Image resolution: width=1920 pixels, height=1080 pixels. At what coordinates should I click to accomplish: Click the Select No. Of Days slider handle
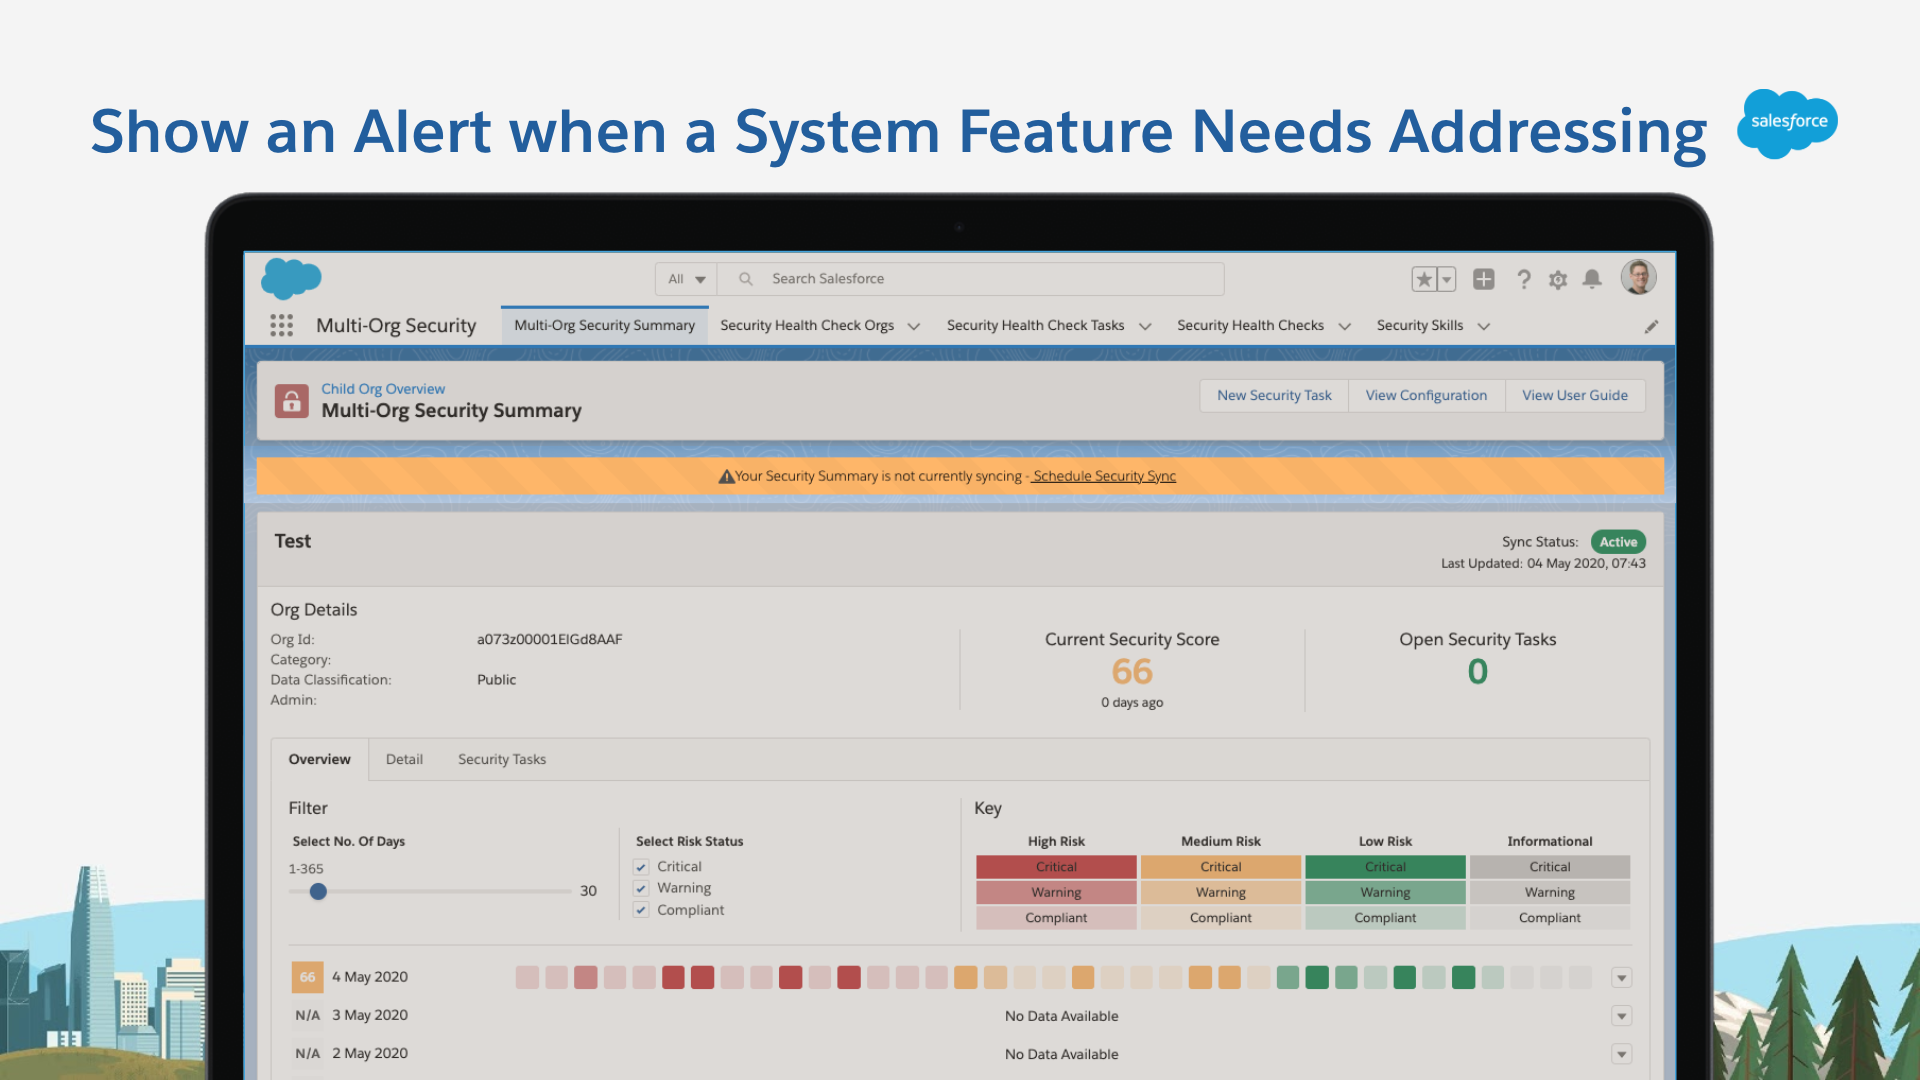coord(318,891)
